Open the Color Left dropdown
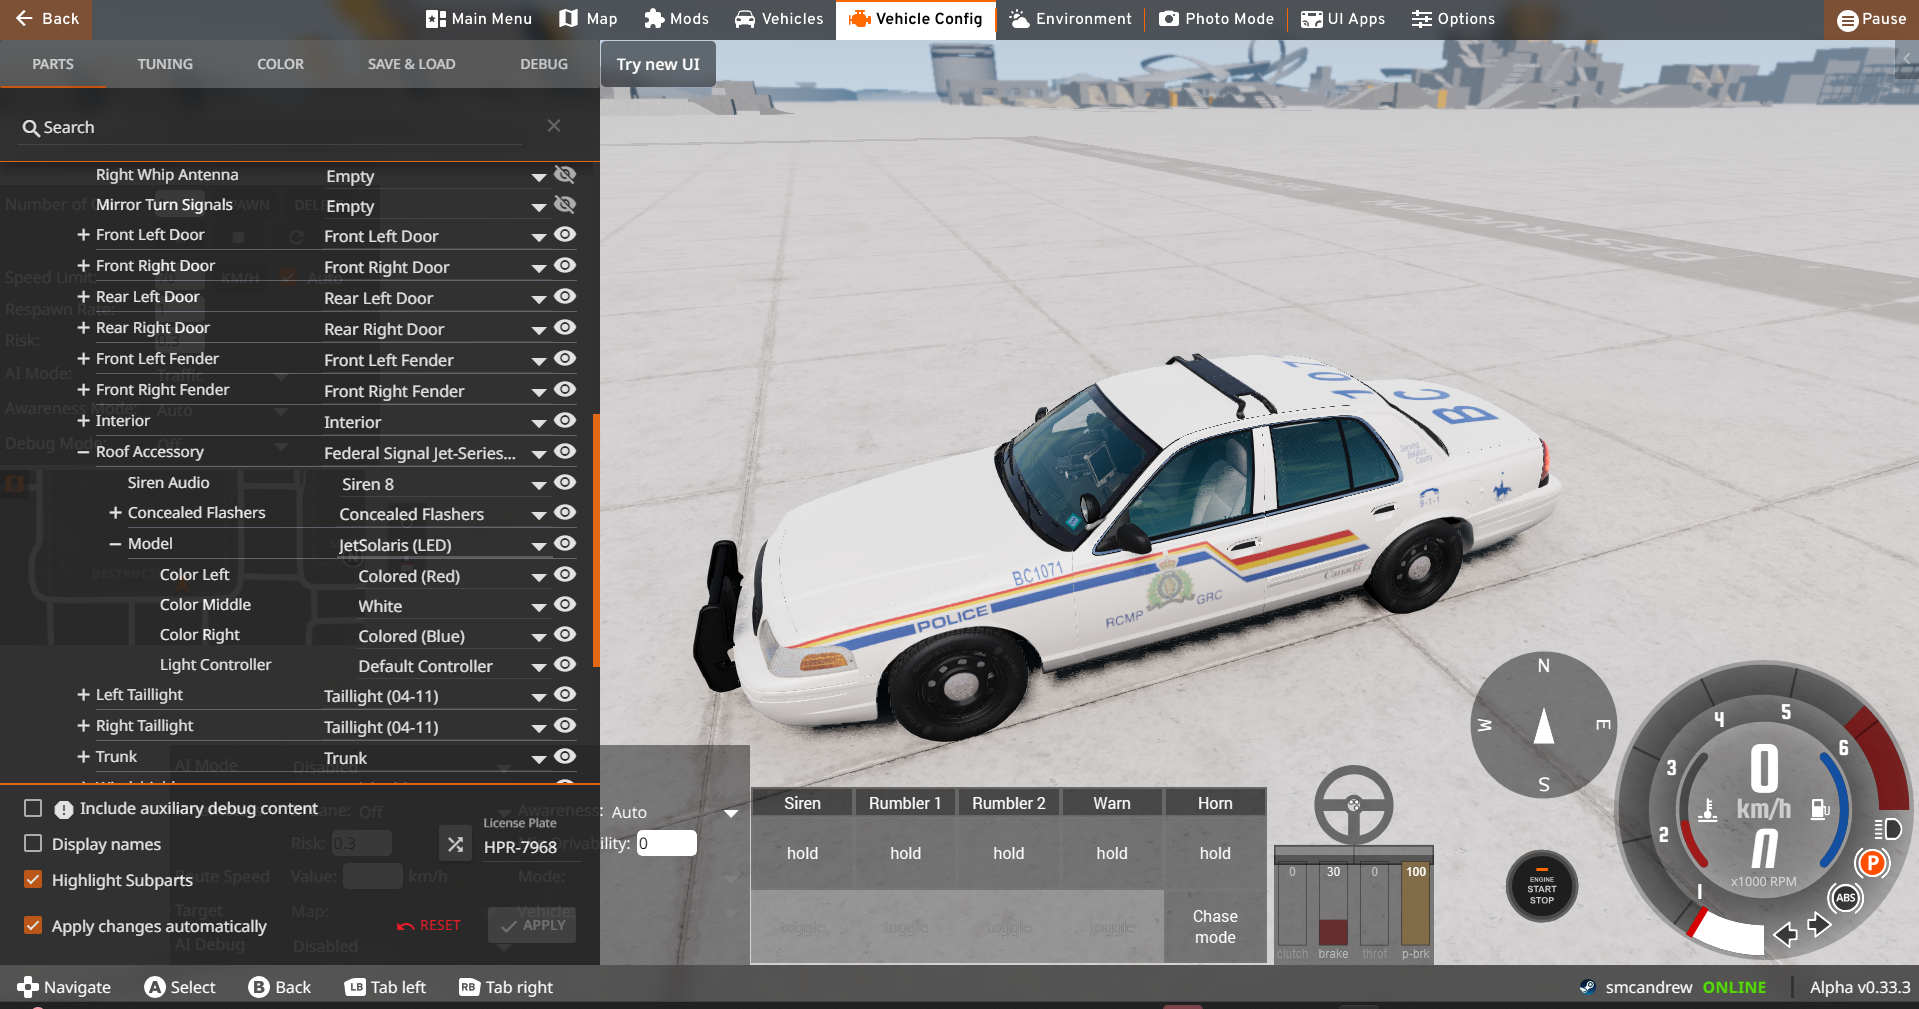 pyautogui.click(x=452, y=576)
